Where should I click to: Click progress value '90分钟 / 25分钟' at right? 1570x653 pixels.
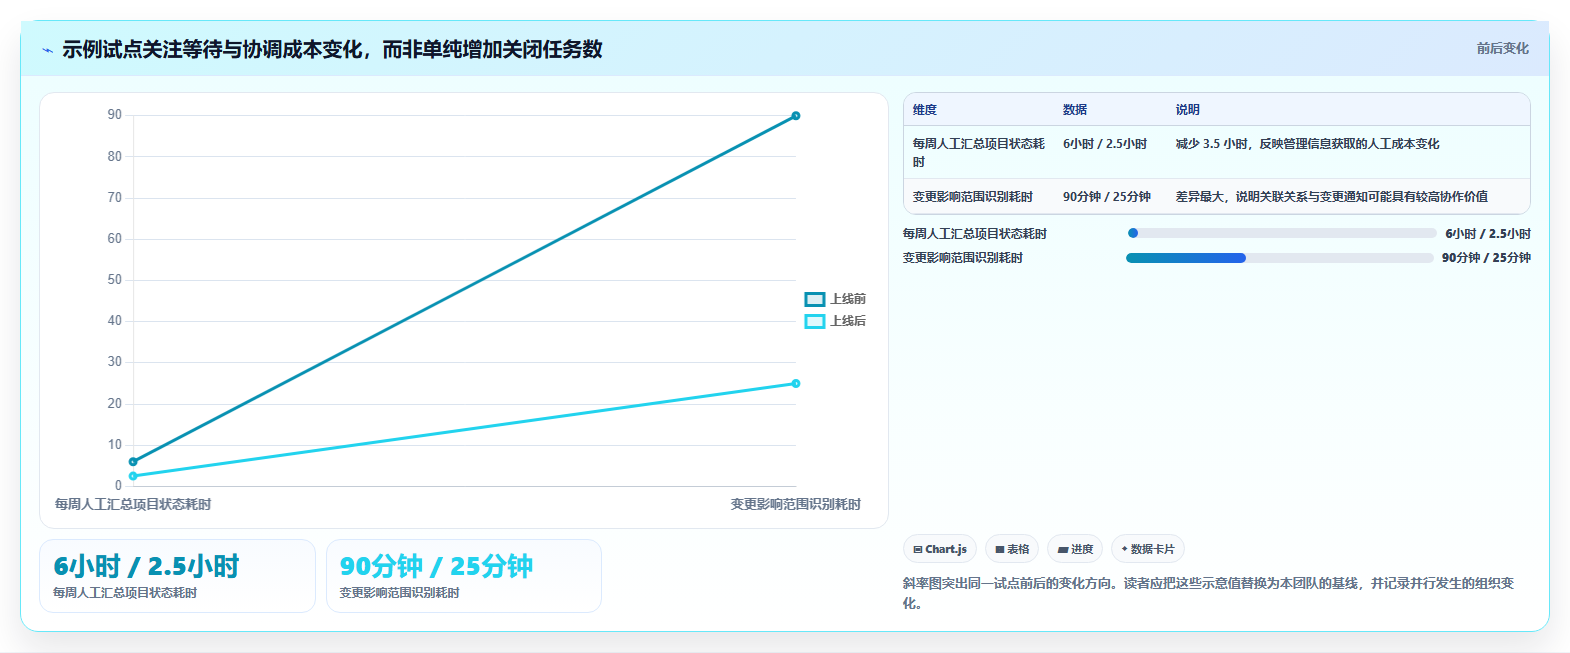pos(1486,258)
